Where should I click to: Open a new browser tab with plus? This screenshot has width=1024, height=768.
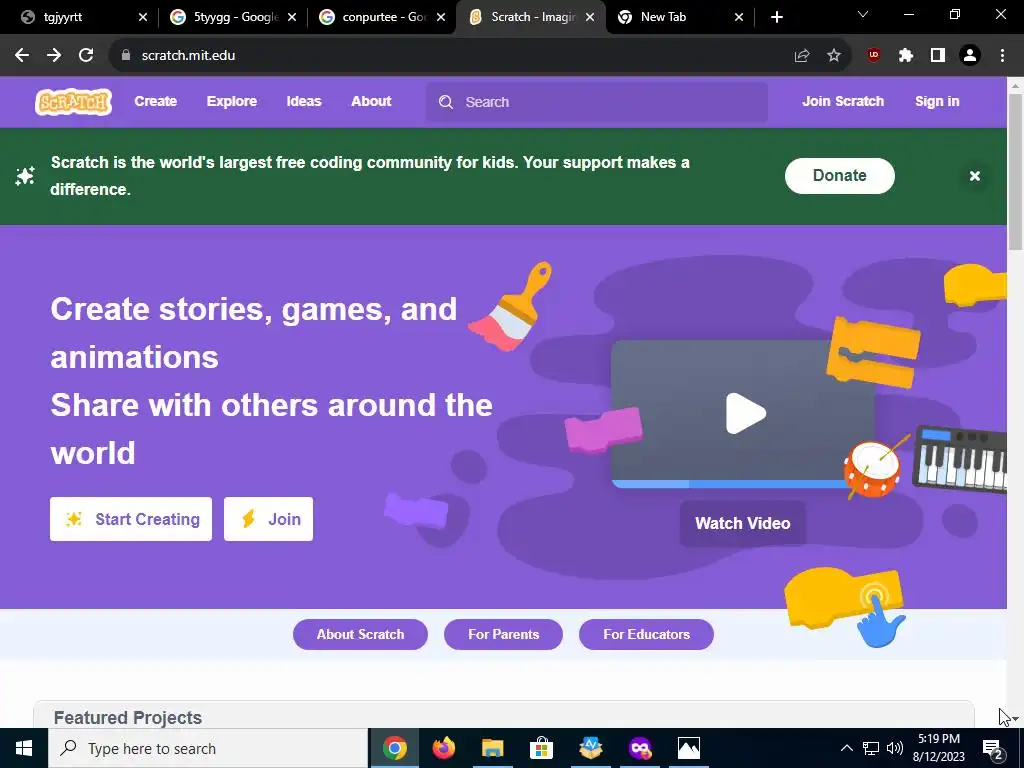pyautogui.click(x=776, y=18)
